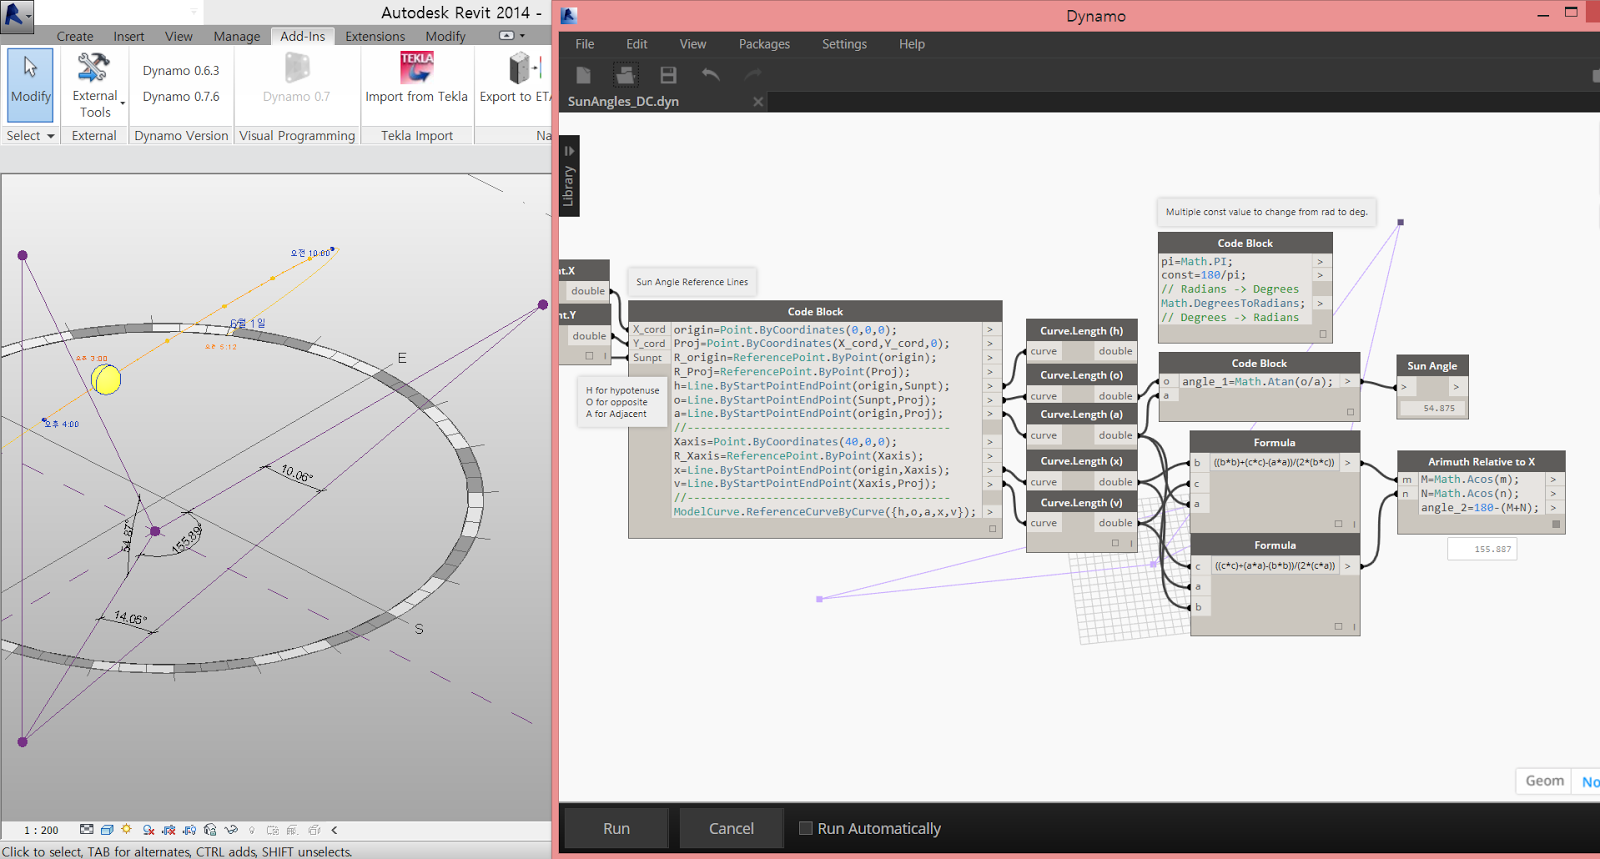Reveal hidden elements lightbulb icon
The image size is (1600, 859).
point(252,830)
